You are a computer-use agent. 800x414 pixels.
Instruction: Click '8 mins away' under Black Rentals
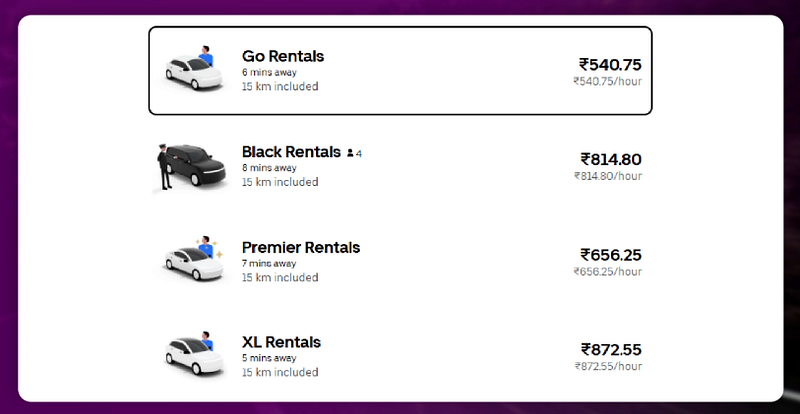tap(269, 168)
